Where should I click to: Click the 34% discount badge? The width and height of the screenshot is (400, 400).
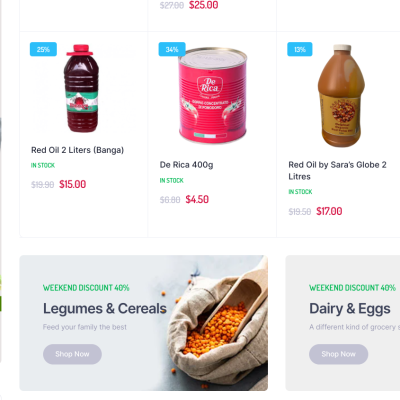172,49
